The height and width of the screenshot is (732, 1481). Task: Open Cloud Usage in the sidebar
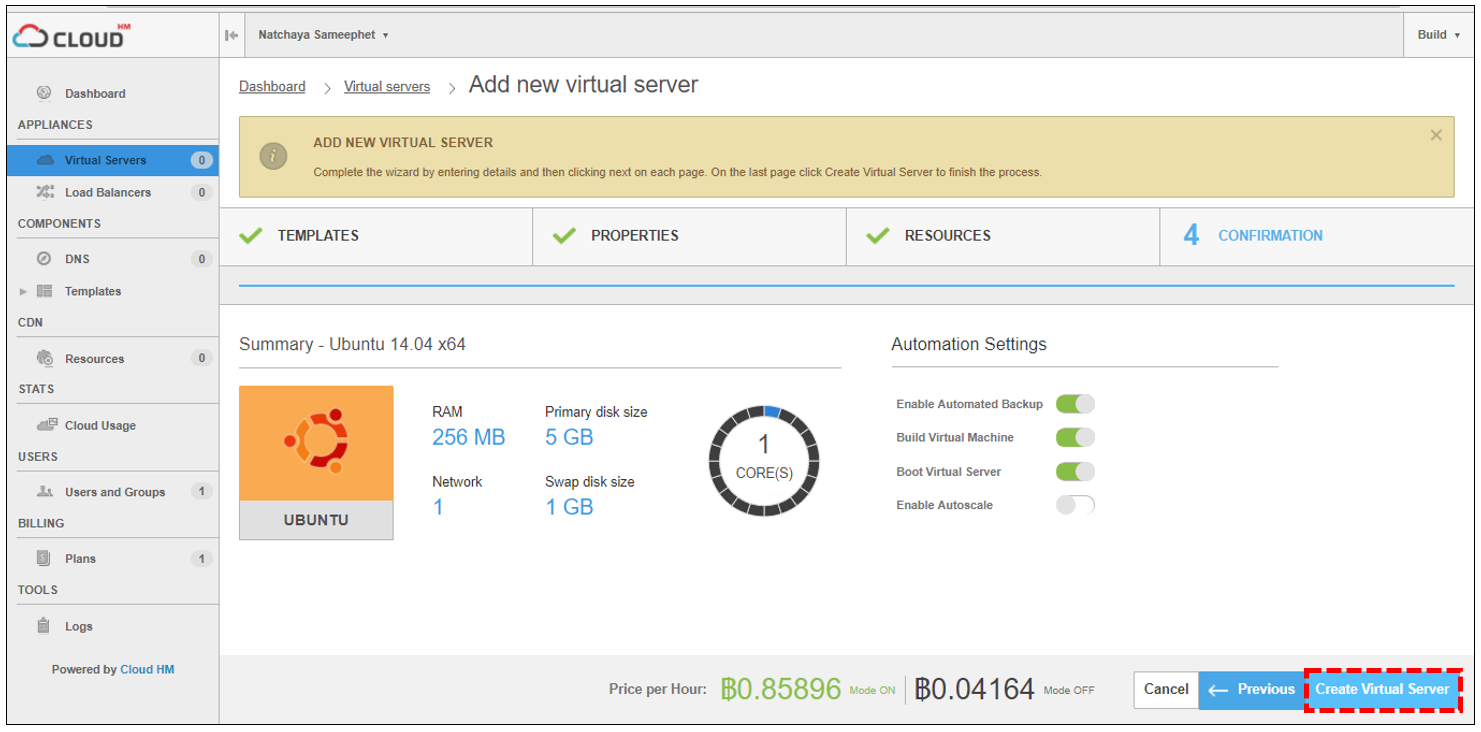click(112, 425)
